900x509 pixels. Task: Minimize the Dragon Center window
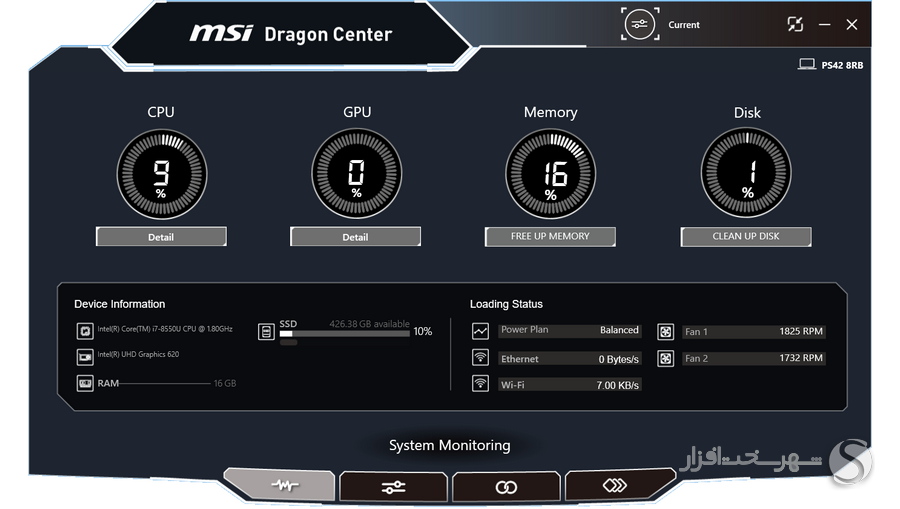(824, 25)
